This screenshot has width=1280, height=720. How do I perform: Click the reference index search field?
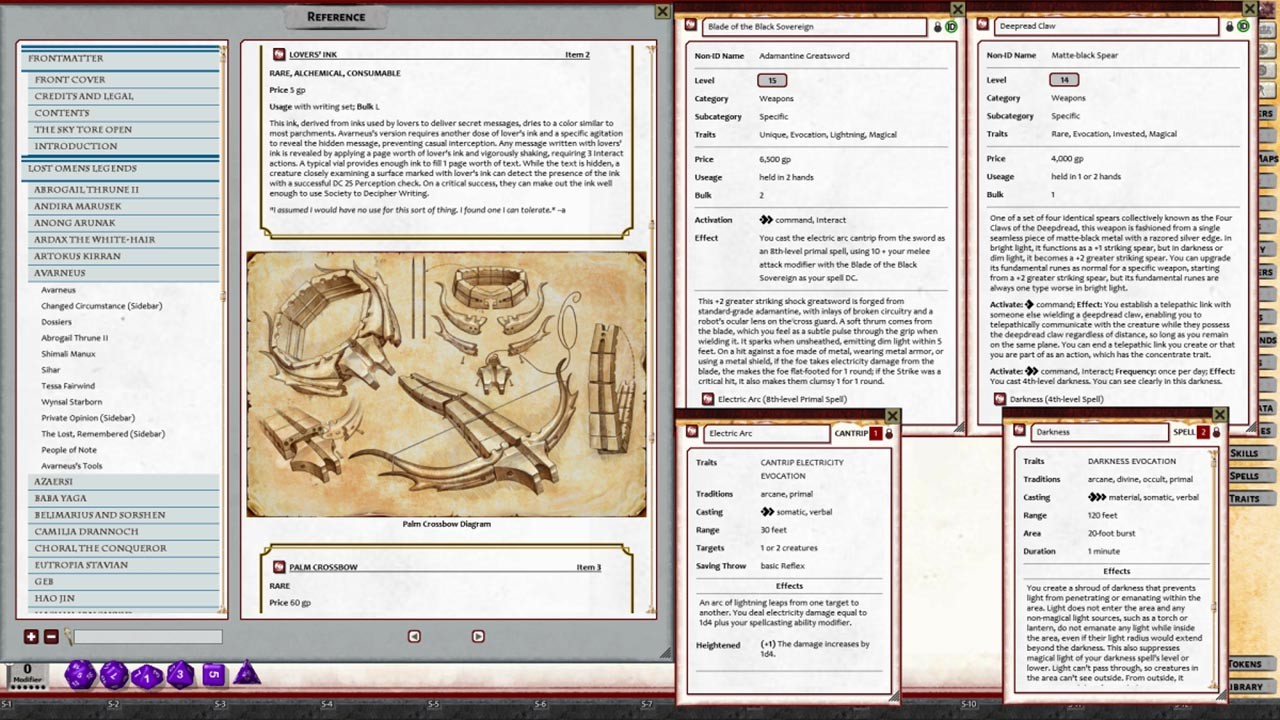pyautogui.click(x=147, y=637)
